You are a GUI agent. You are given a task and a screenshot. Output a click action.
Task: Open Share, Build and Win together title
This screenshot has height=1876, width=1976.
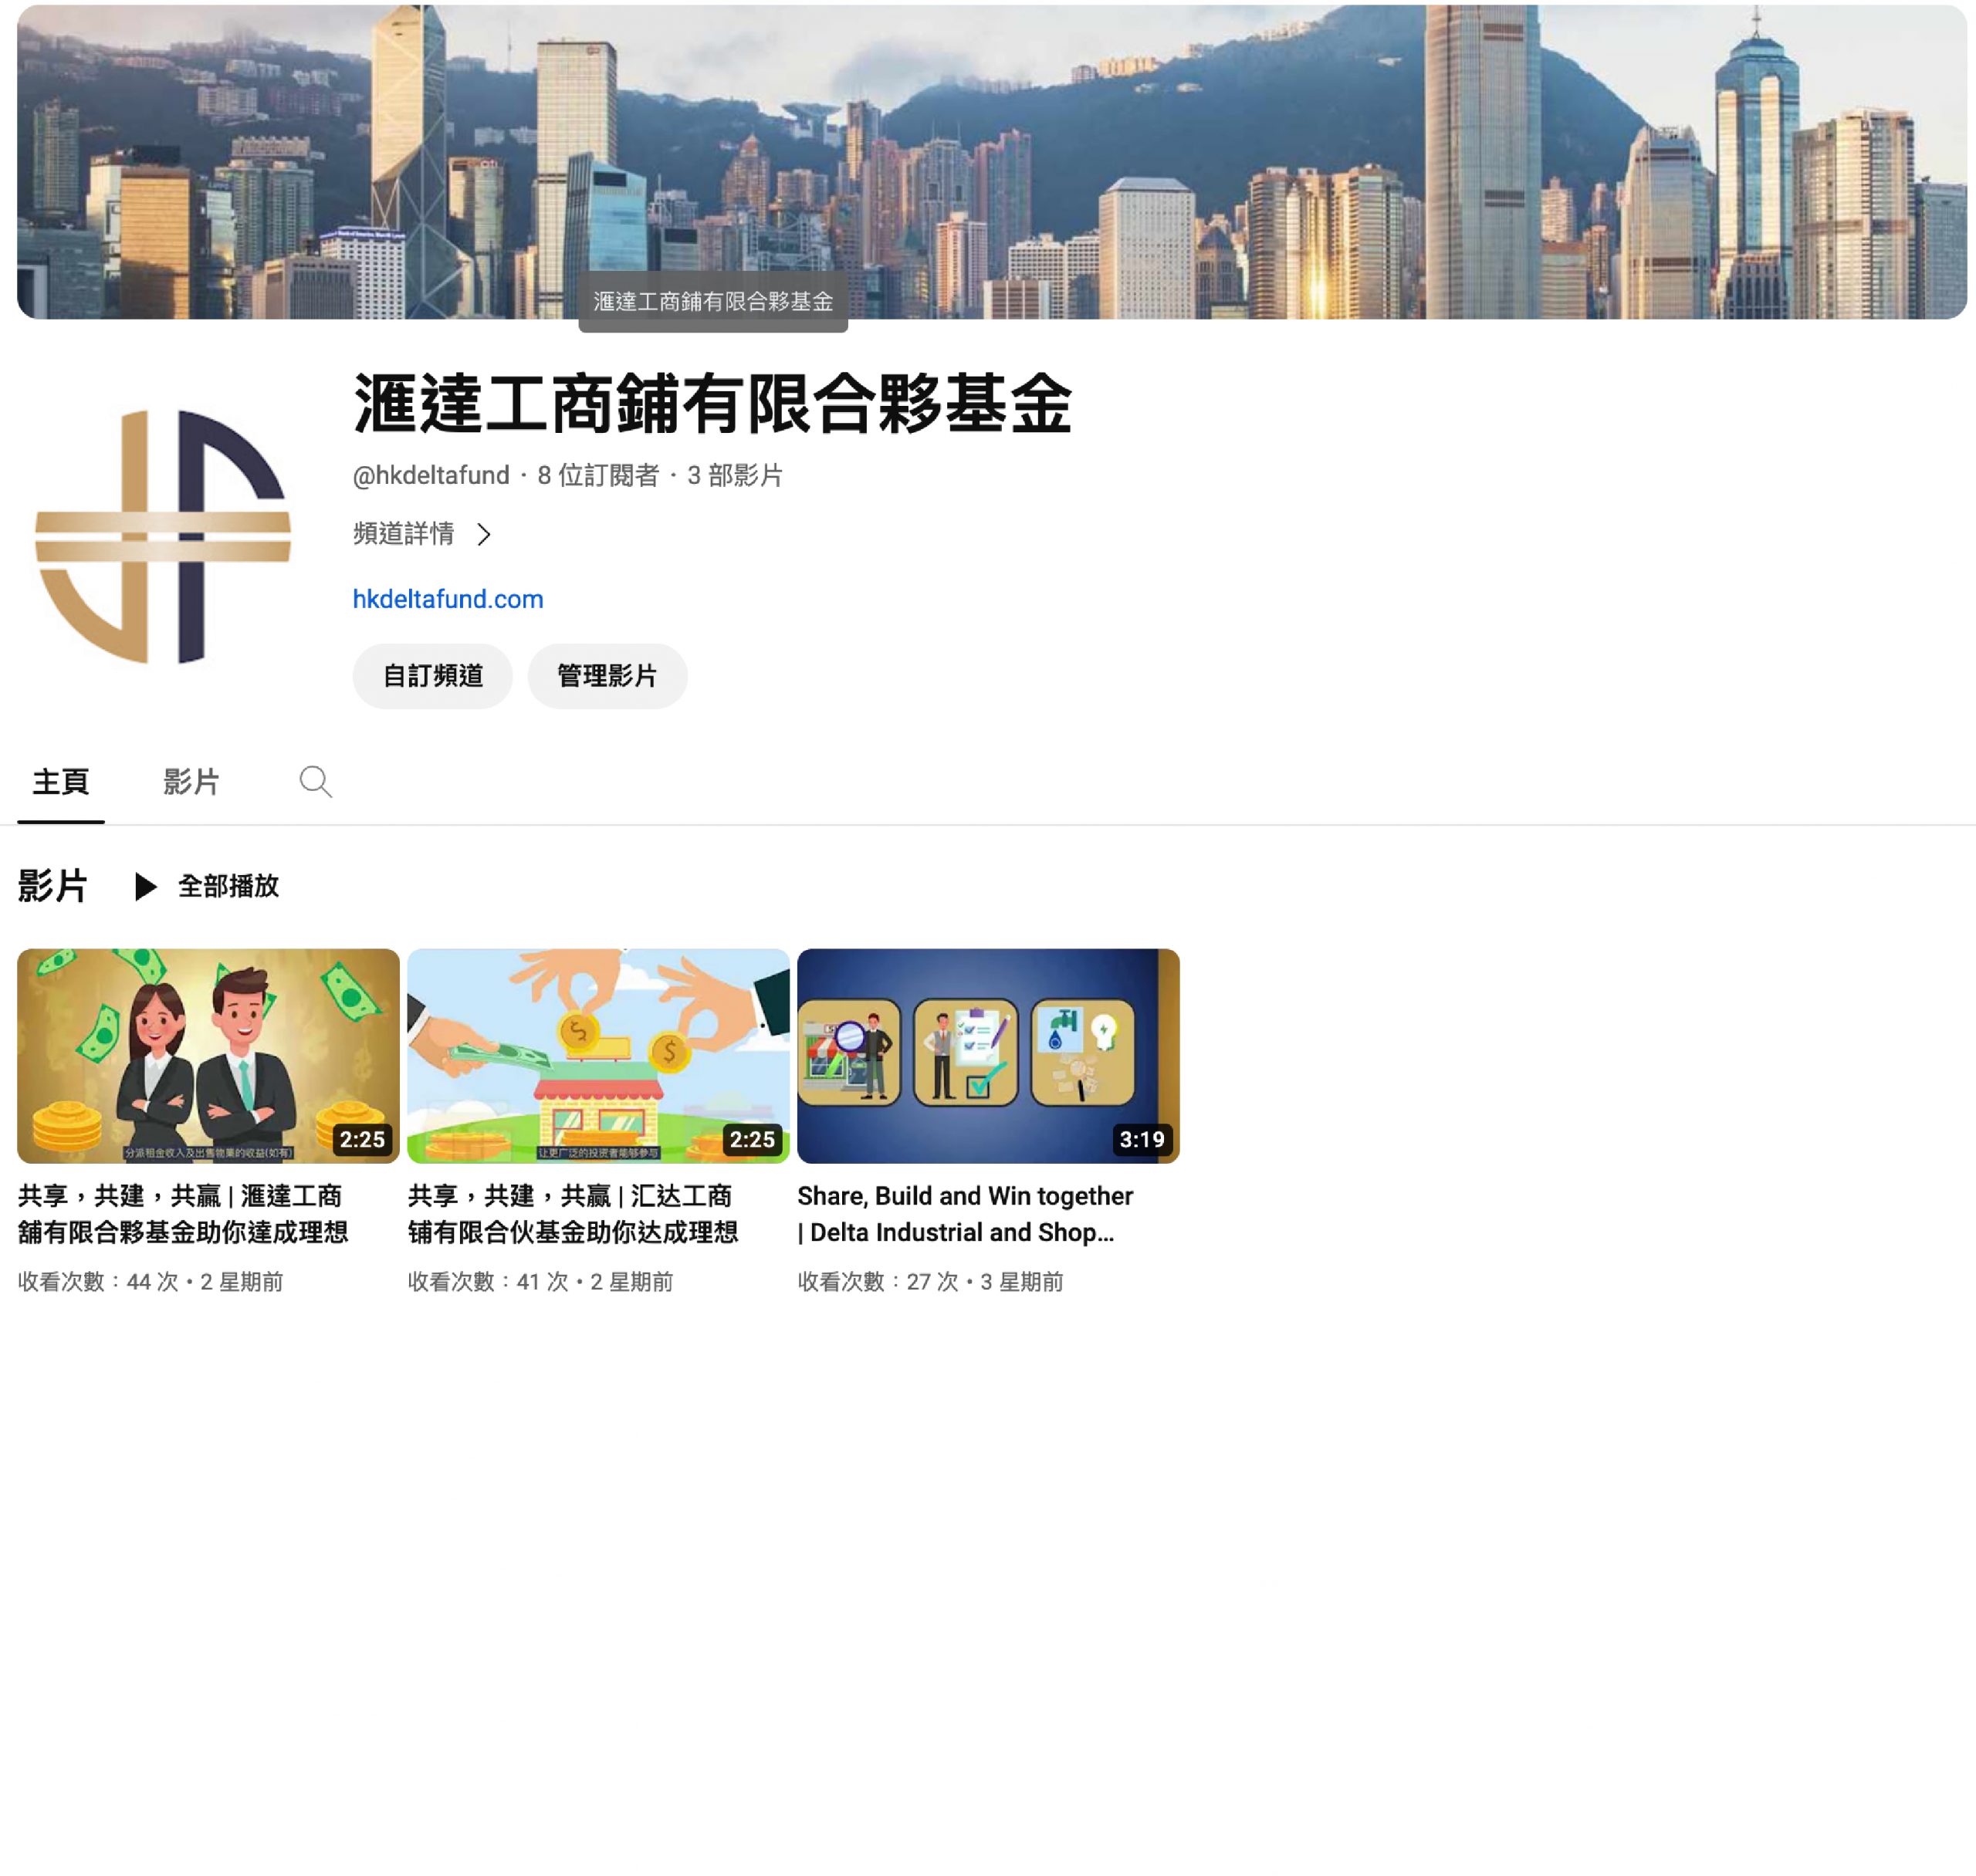[964, 1214]
